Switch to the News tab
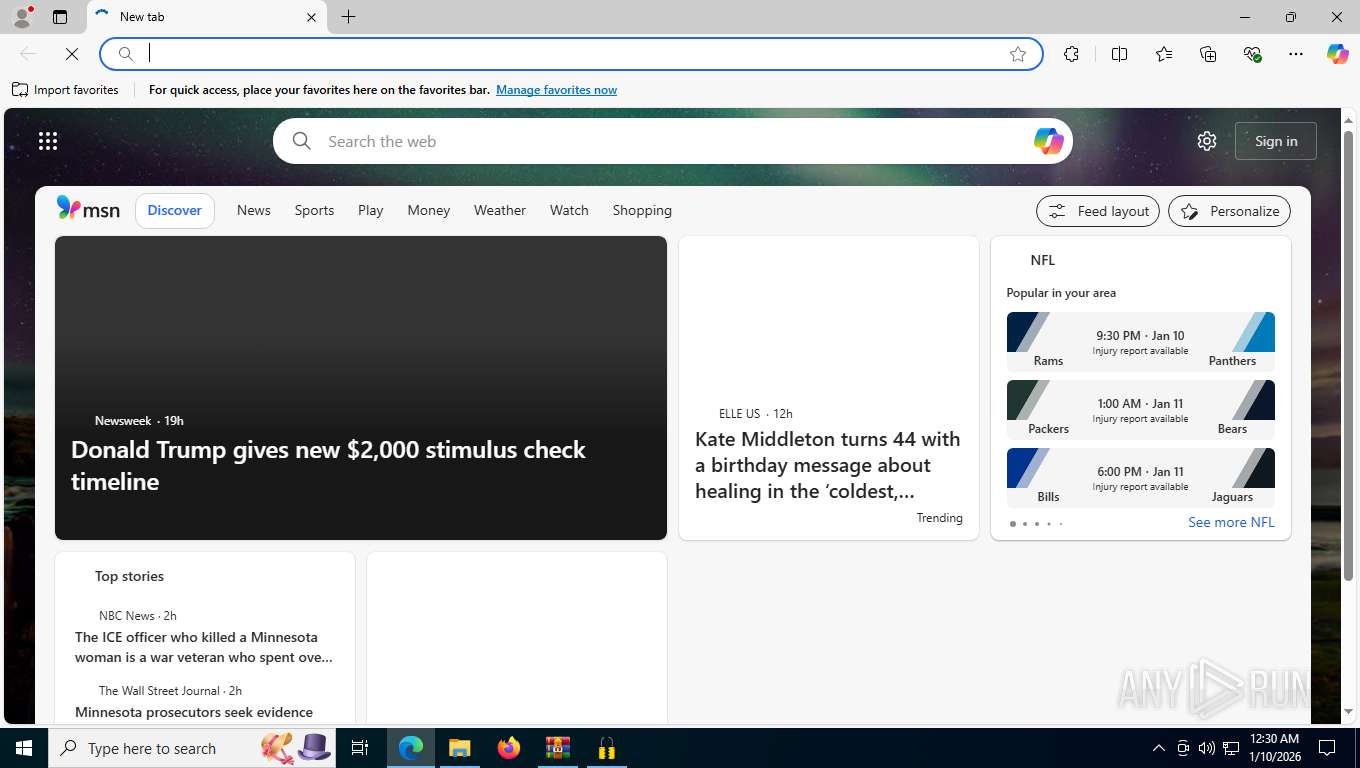This screenshot has width=1360, height=768. click(x=254, y=210)
